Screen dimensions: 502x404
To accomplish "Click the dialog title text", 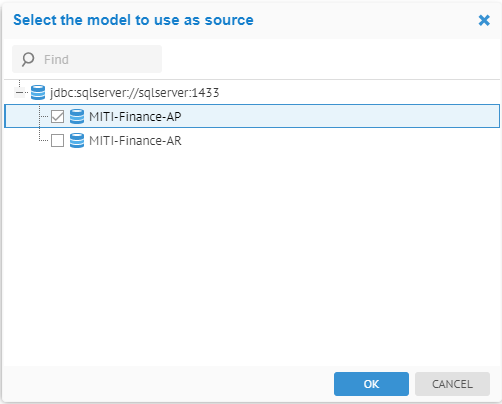I will pos(133,20).
